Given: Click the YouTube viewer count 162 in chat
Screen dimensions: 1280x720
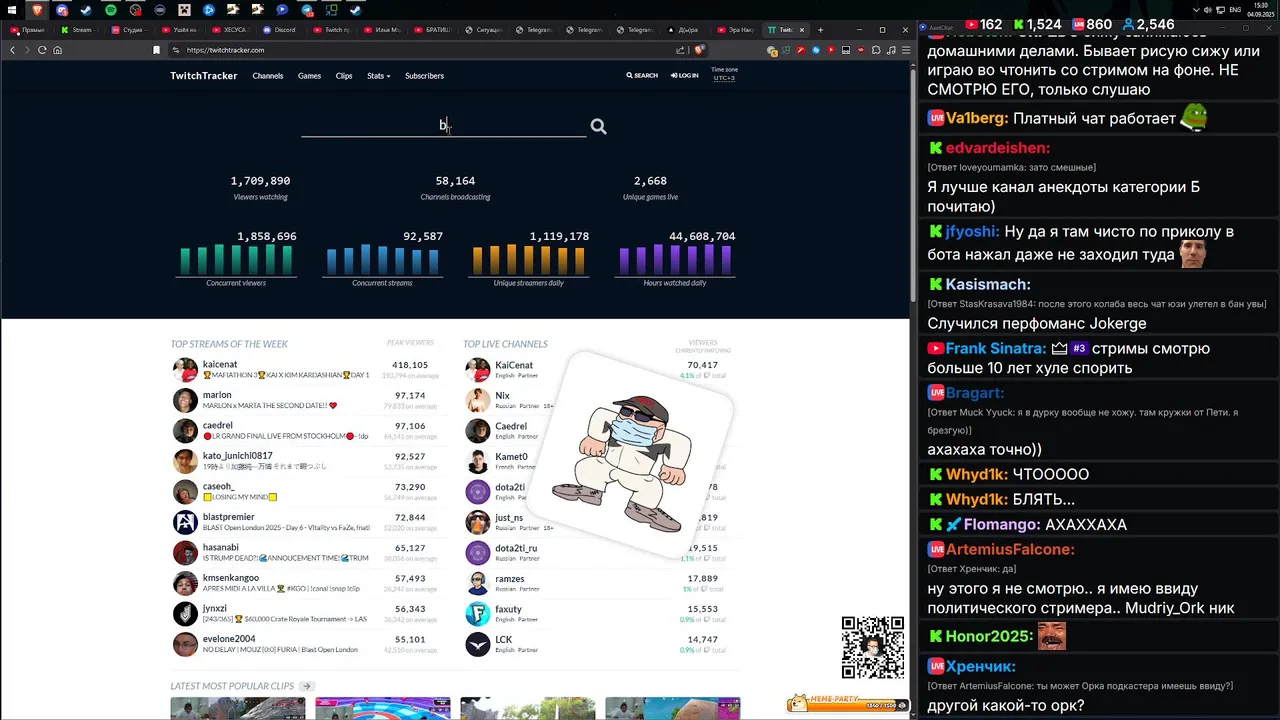Looking at the screenshot, I should [x=984, y=24].
